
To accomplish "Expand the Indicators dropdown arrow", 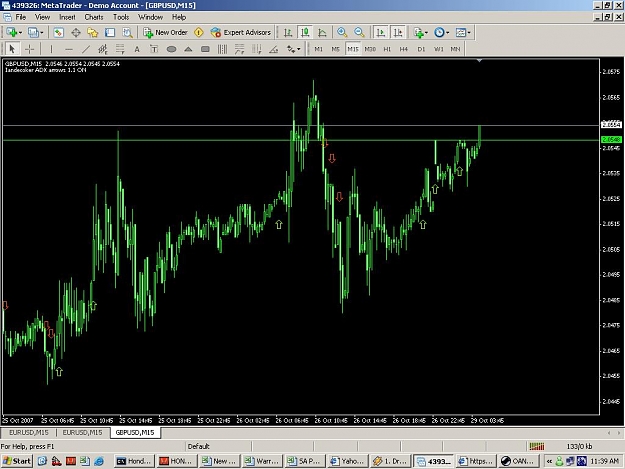I will [426, 33].
